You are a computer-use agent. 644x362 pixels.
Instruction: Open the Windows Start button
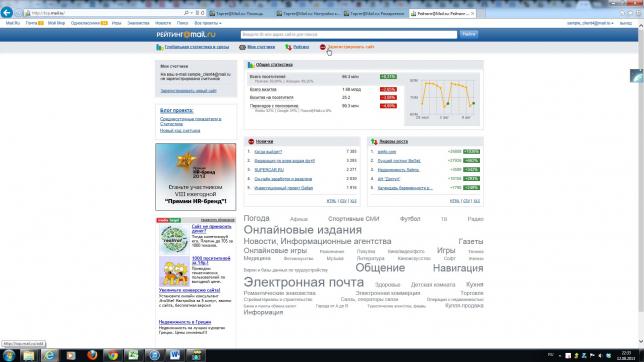pos(9,355)
